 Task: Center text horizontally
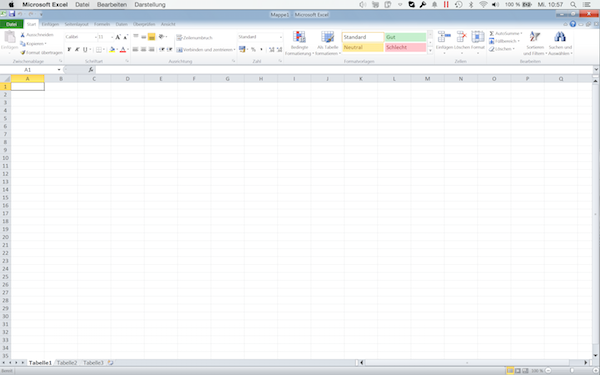(143, 49)
